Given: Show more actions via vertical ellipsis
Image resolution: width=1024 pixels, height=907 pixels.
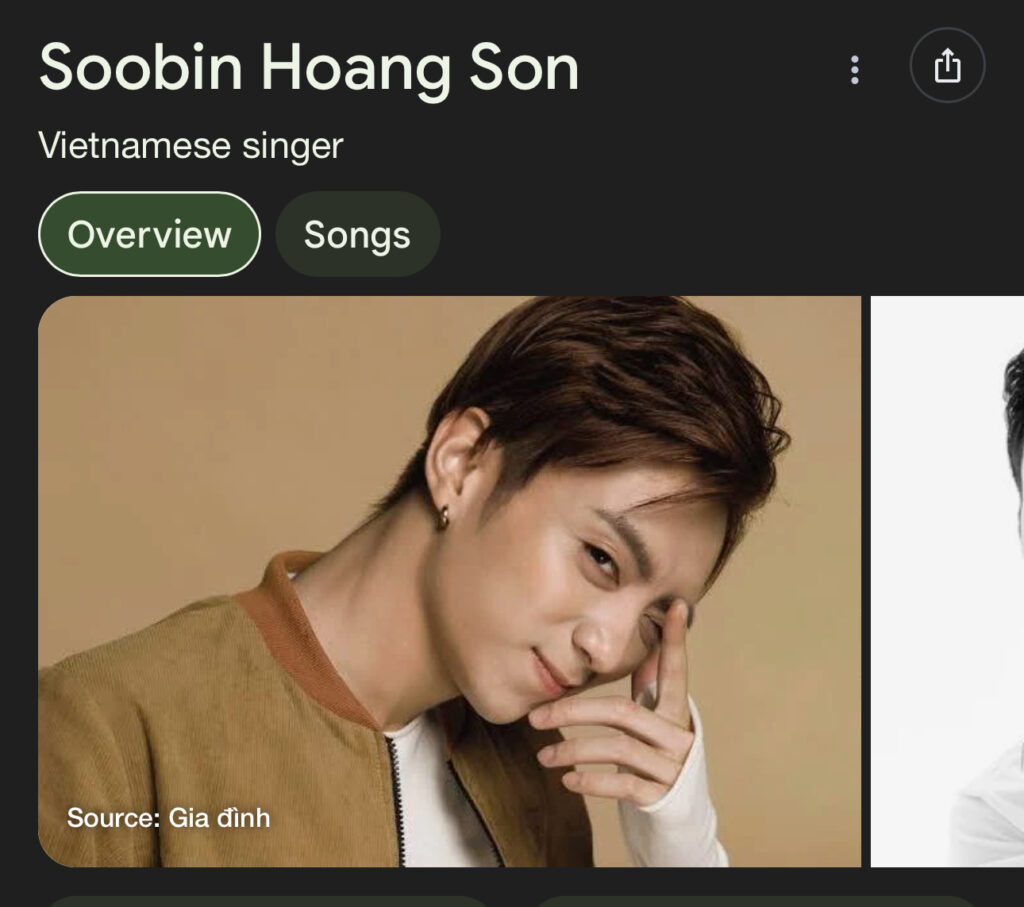Looking at the screenshot, I should coord(854,69).
